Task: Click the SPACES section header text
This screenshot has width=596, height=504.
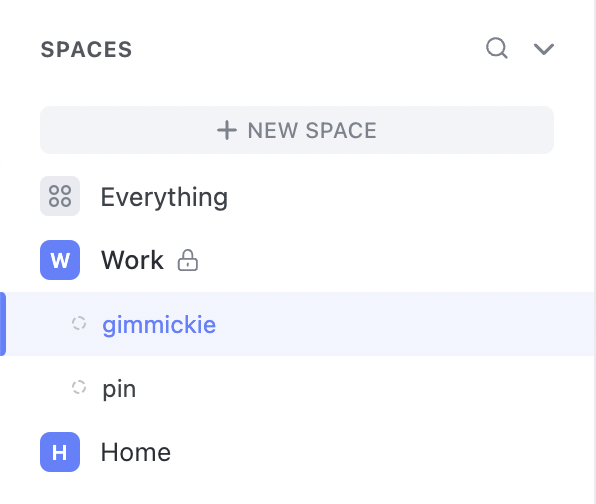Action: click(86, 50)
